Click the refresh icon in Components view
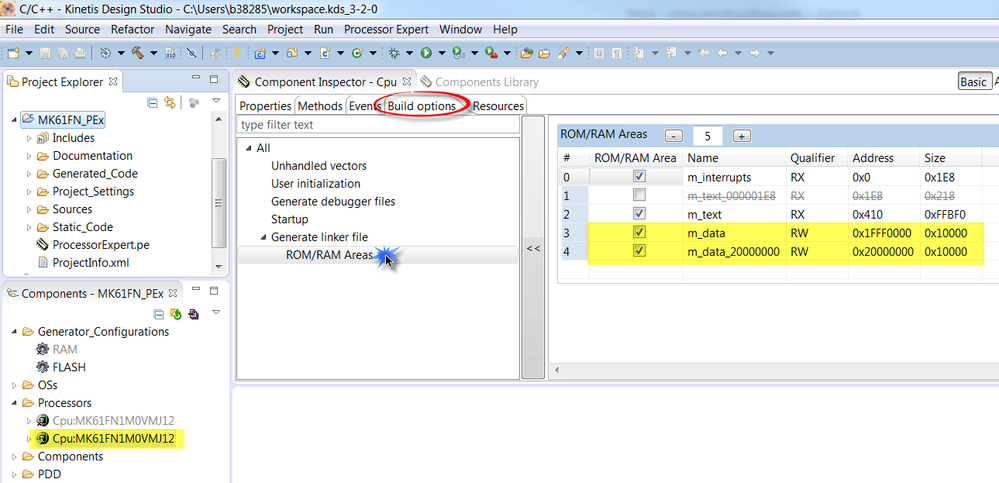The width and height of the screenshot is (999, 483). pyautogui.click(x=176, y=314)
